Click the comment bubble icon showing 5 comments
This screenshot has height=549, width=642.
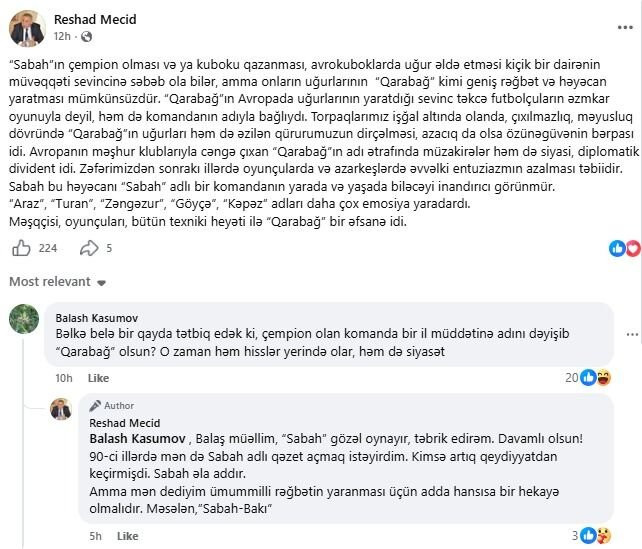(x=87, y=248)
